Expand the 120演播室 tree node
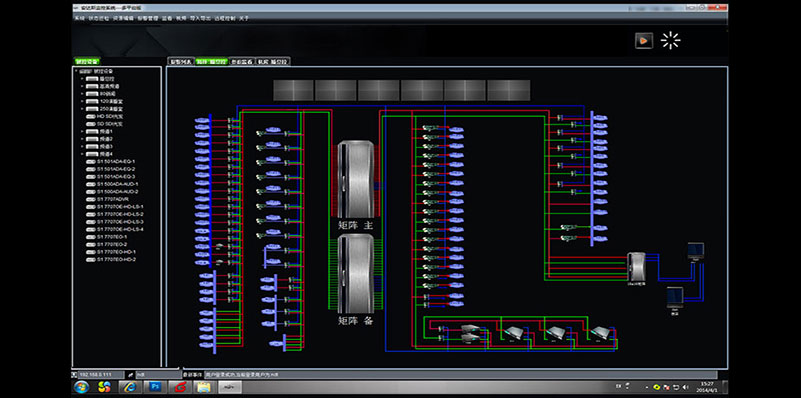Viewport: 801px width, 398px height. (82, 102)
